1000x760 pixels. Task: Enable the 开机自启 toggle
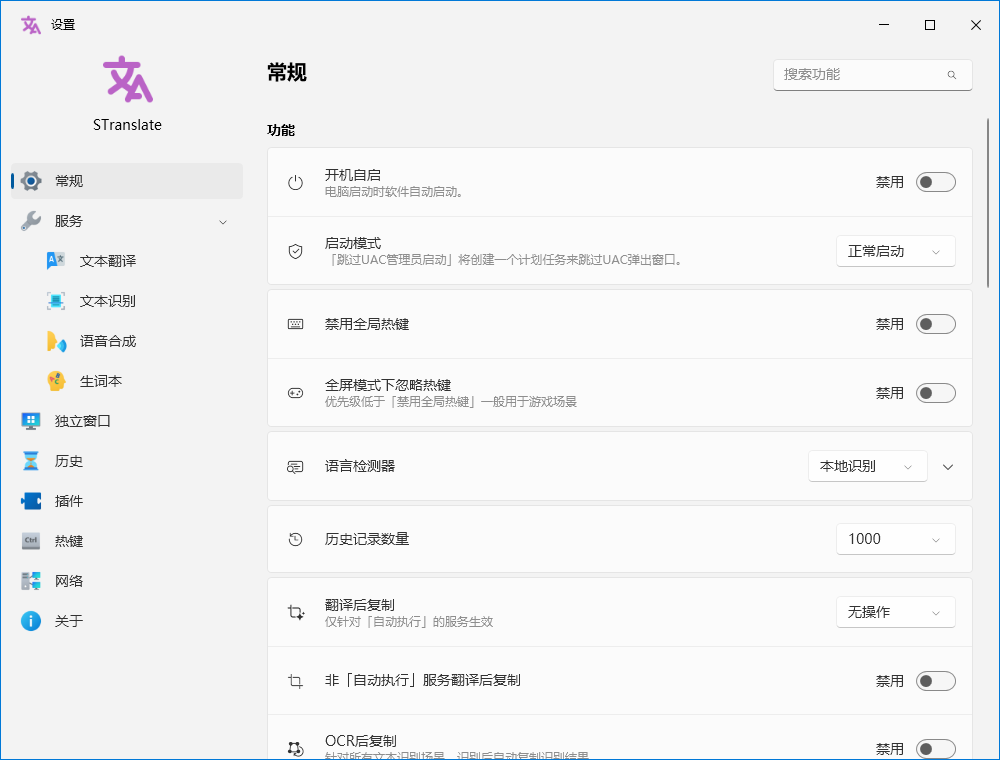point(935,182)
